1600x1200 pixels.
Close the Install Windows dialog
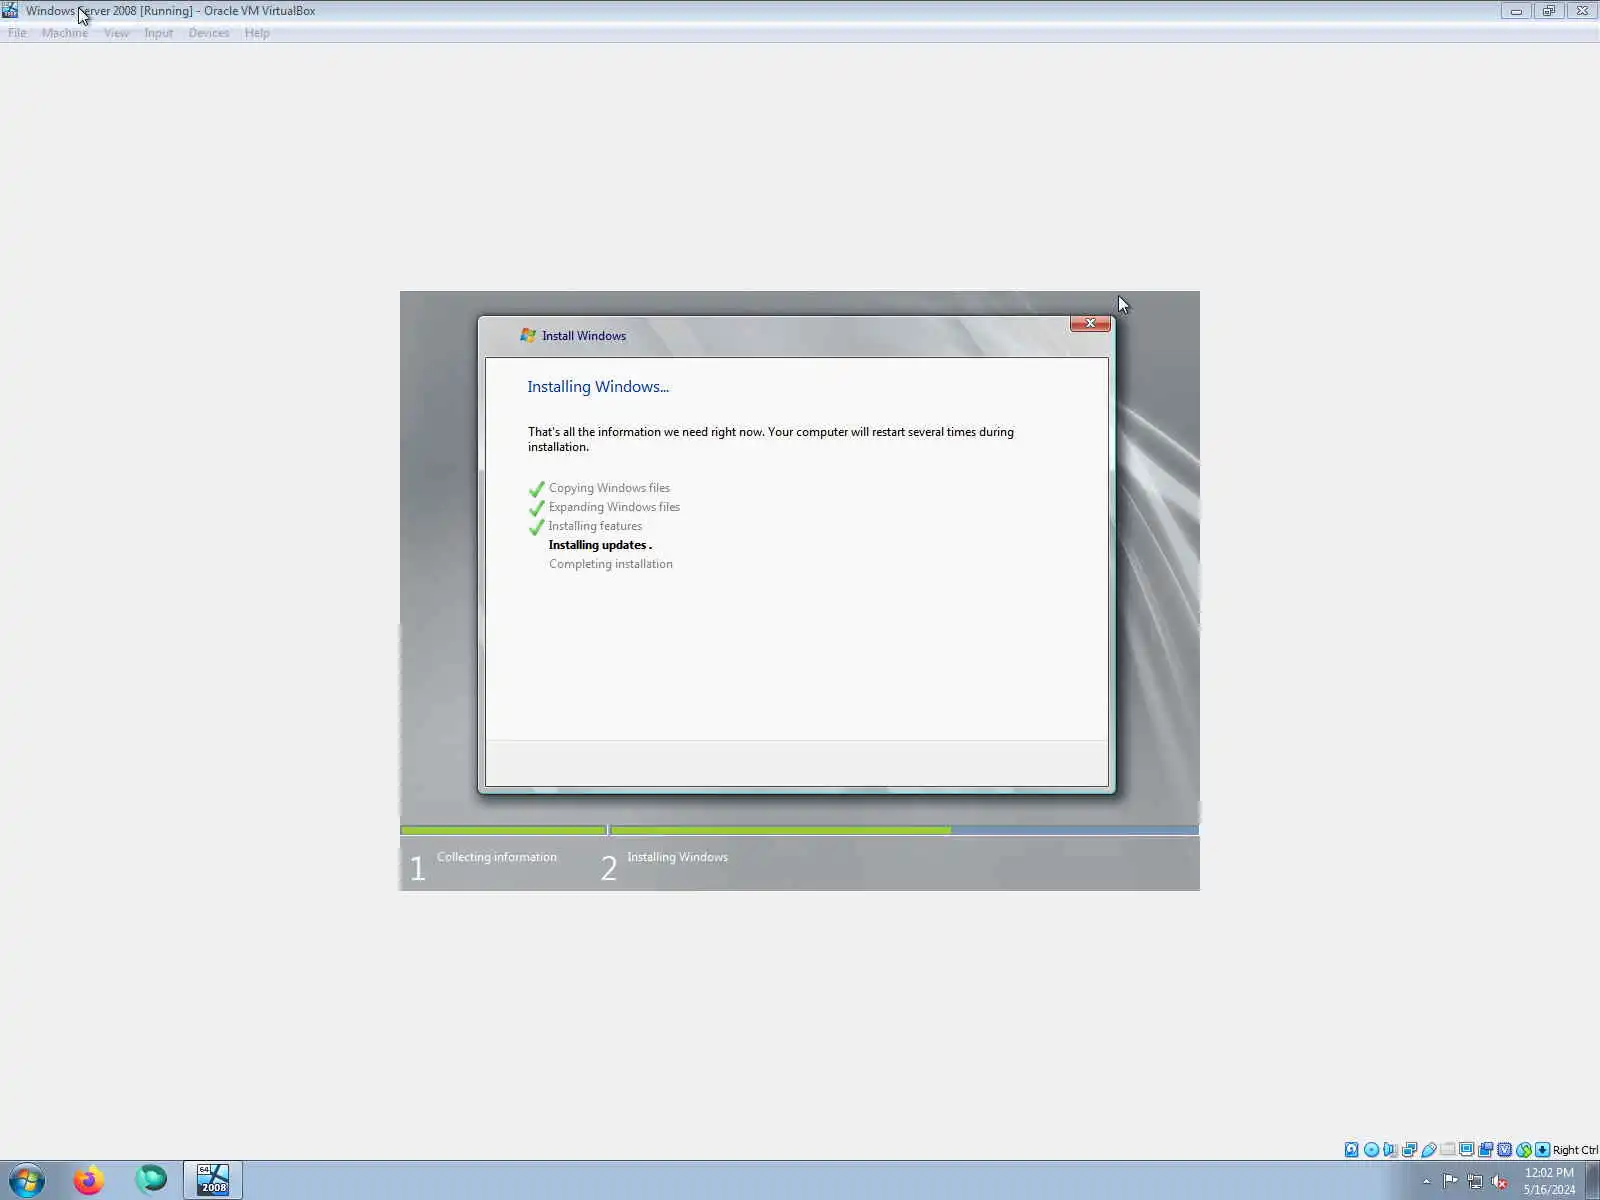coord(1090,323)
